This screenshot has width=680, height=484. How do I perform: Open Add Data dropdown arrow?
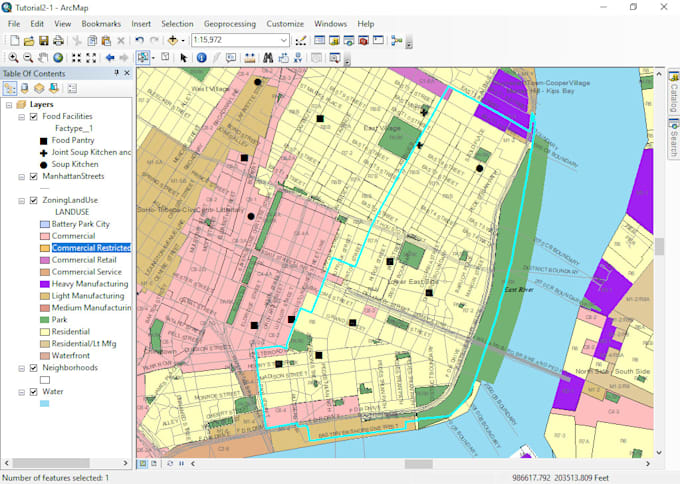[183, 41]
